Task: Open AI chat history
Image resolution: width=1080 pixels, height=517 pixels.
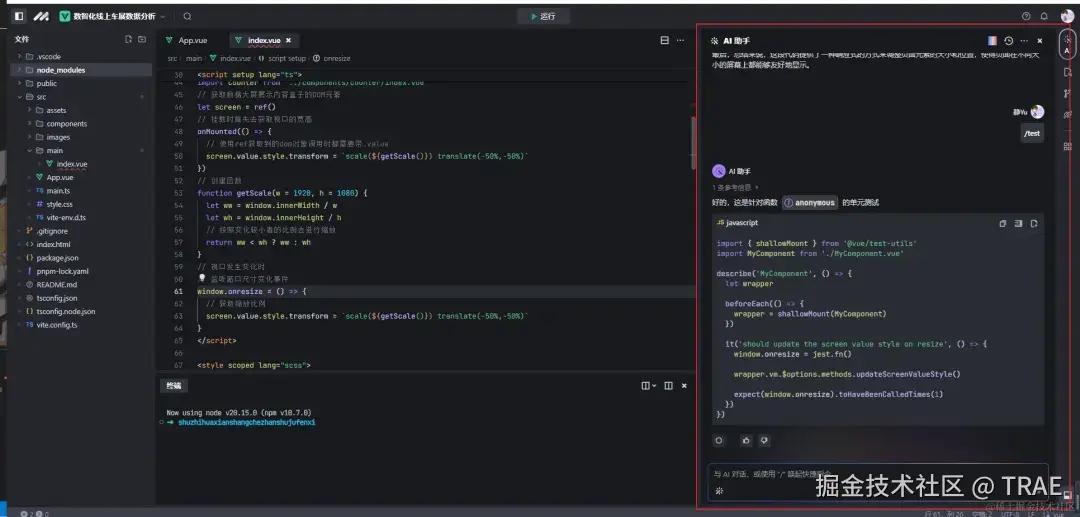Action: [x=1008, y=41]
